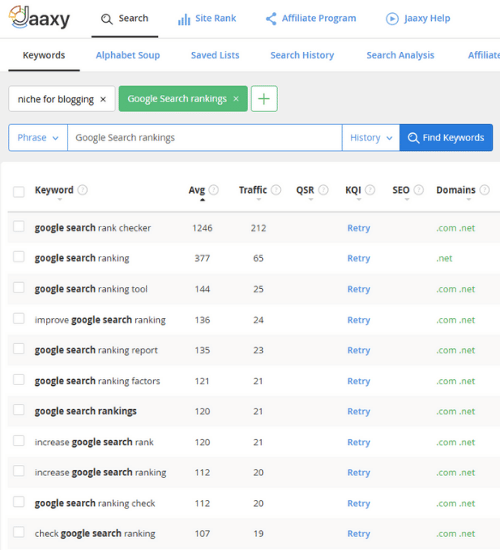Open the Search Analysis tab

[400, 55]
